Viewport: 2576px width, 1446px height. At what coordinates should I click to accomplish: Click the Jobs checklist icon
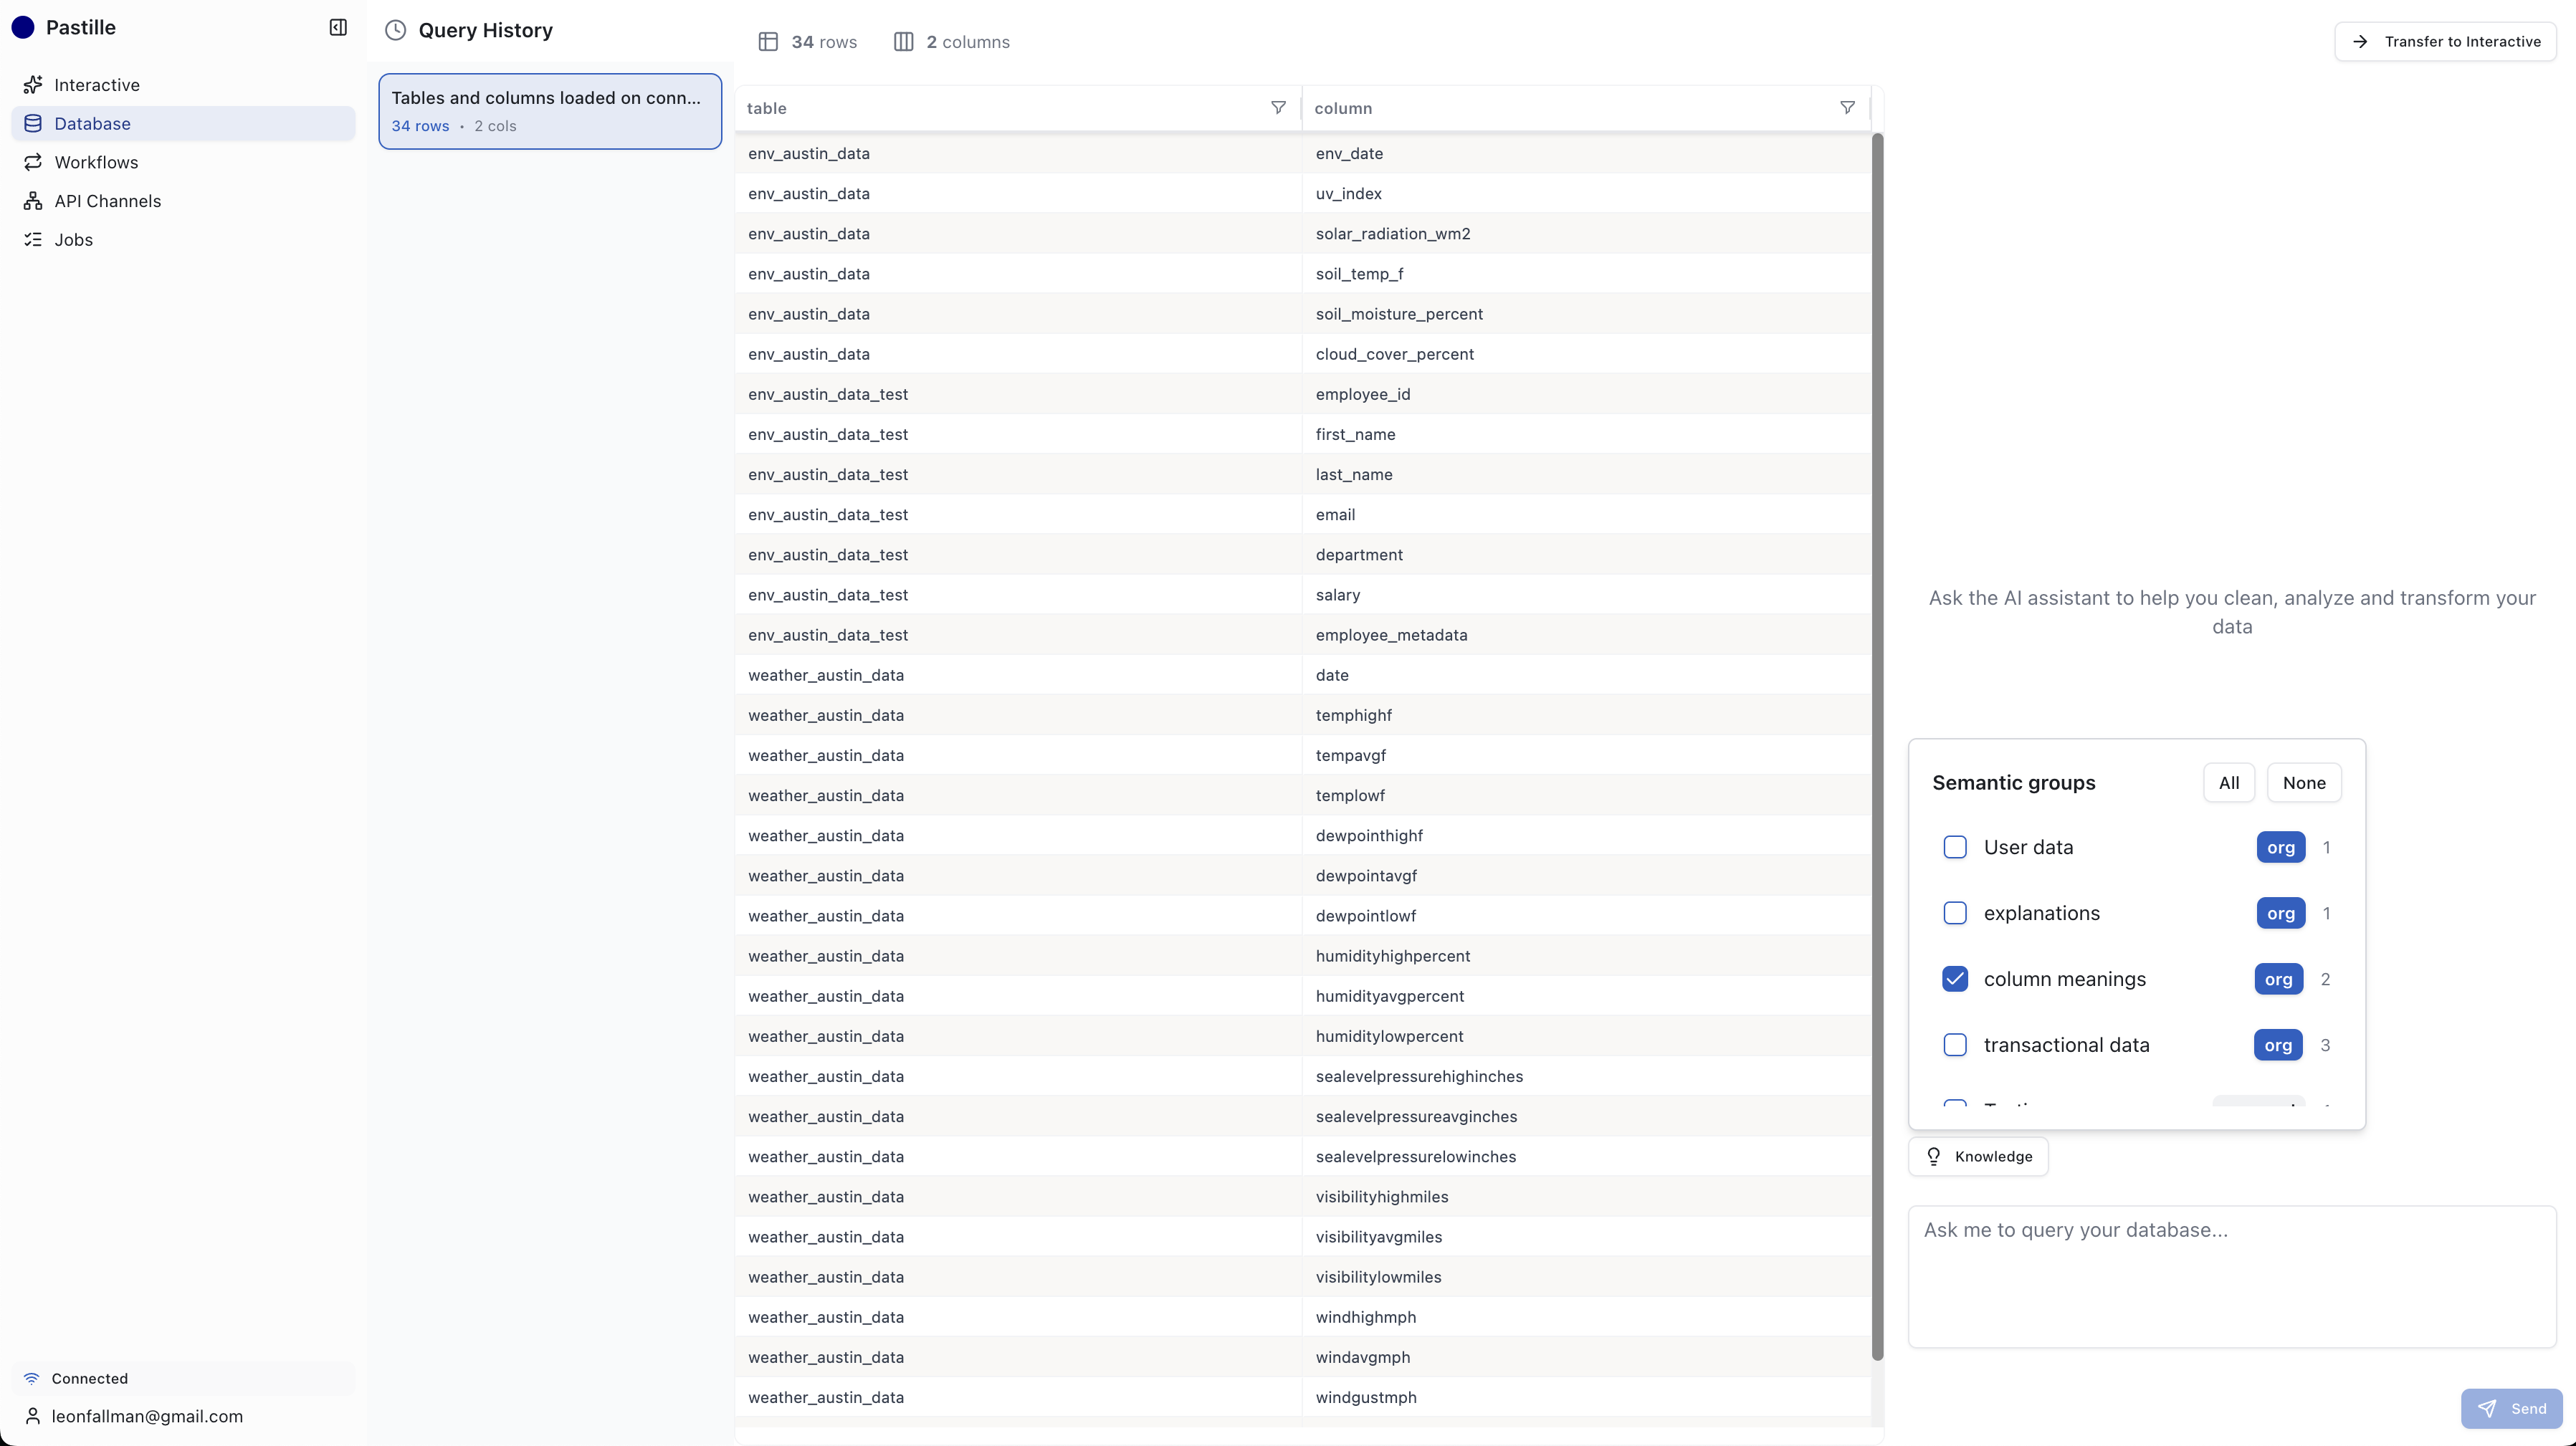pyautogui.click(x=33, y=240)
